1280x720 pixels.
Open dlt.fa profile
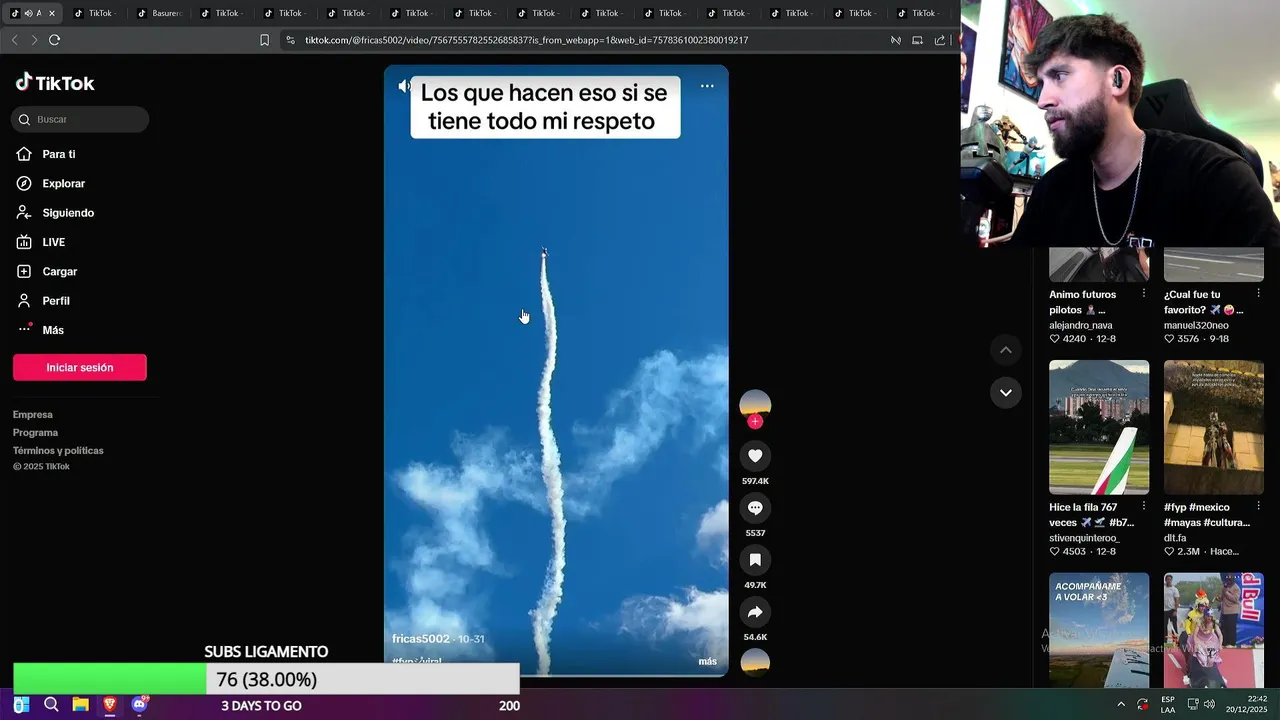(1175, 538)
